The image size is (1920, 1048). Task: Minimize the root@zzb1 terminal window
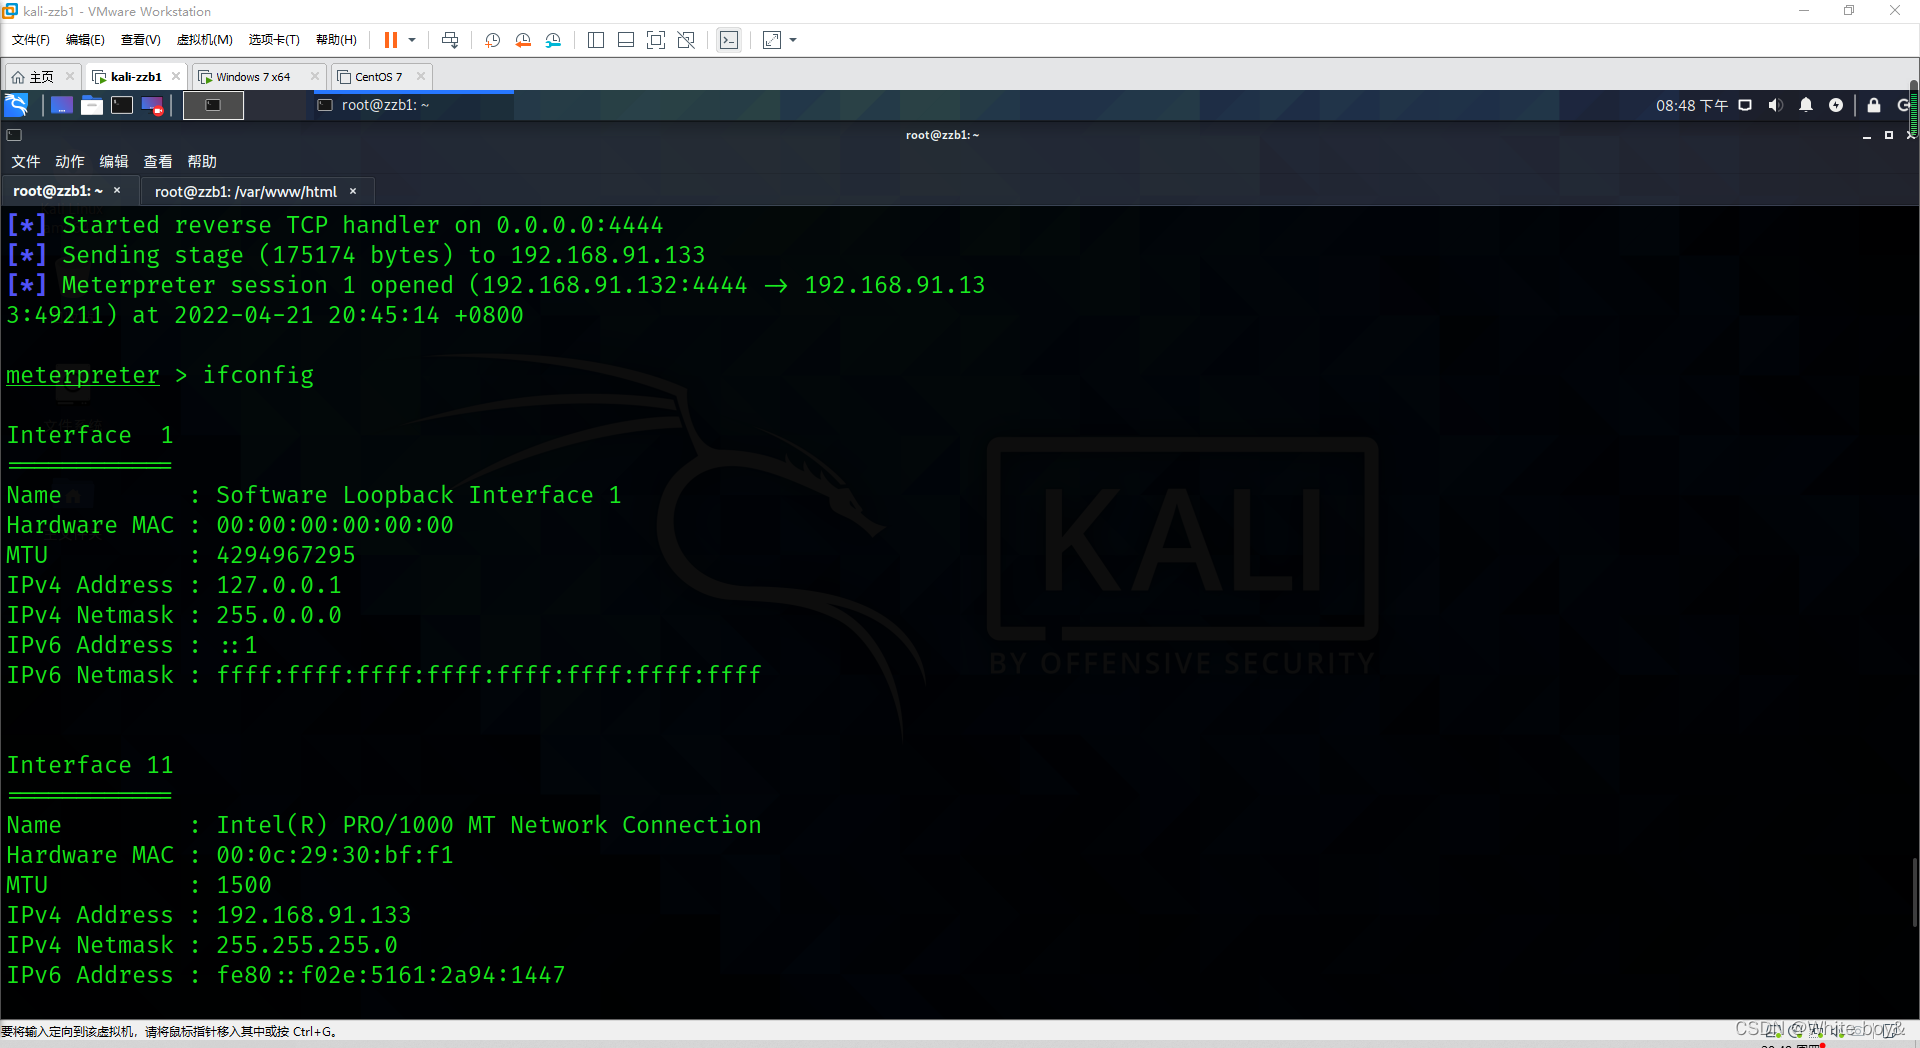click(x=1866, y=135)
